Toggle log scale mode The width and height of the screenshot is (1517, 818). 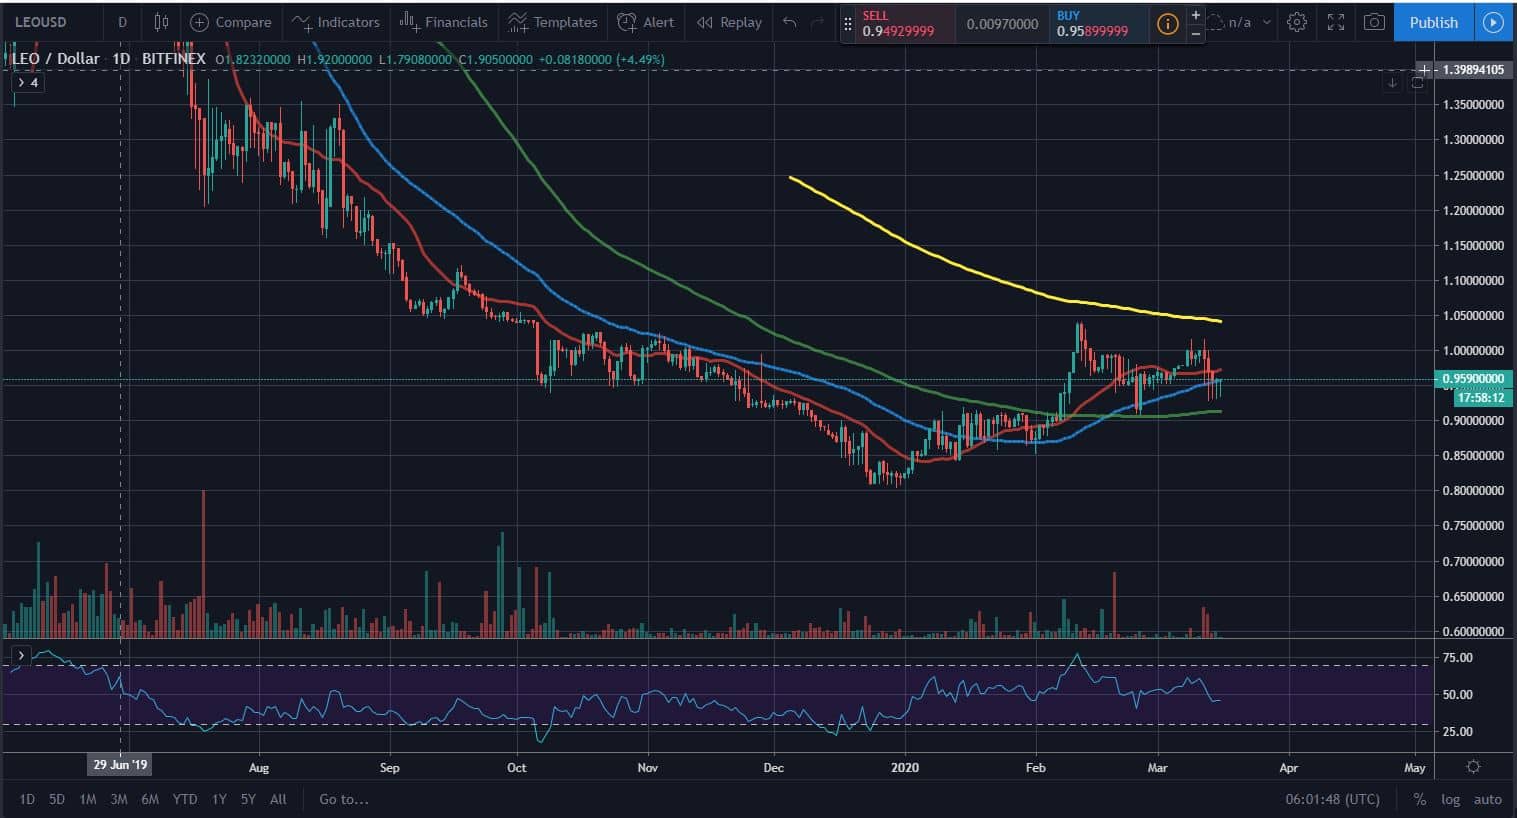click(1450, 799)
